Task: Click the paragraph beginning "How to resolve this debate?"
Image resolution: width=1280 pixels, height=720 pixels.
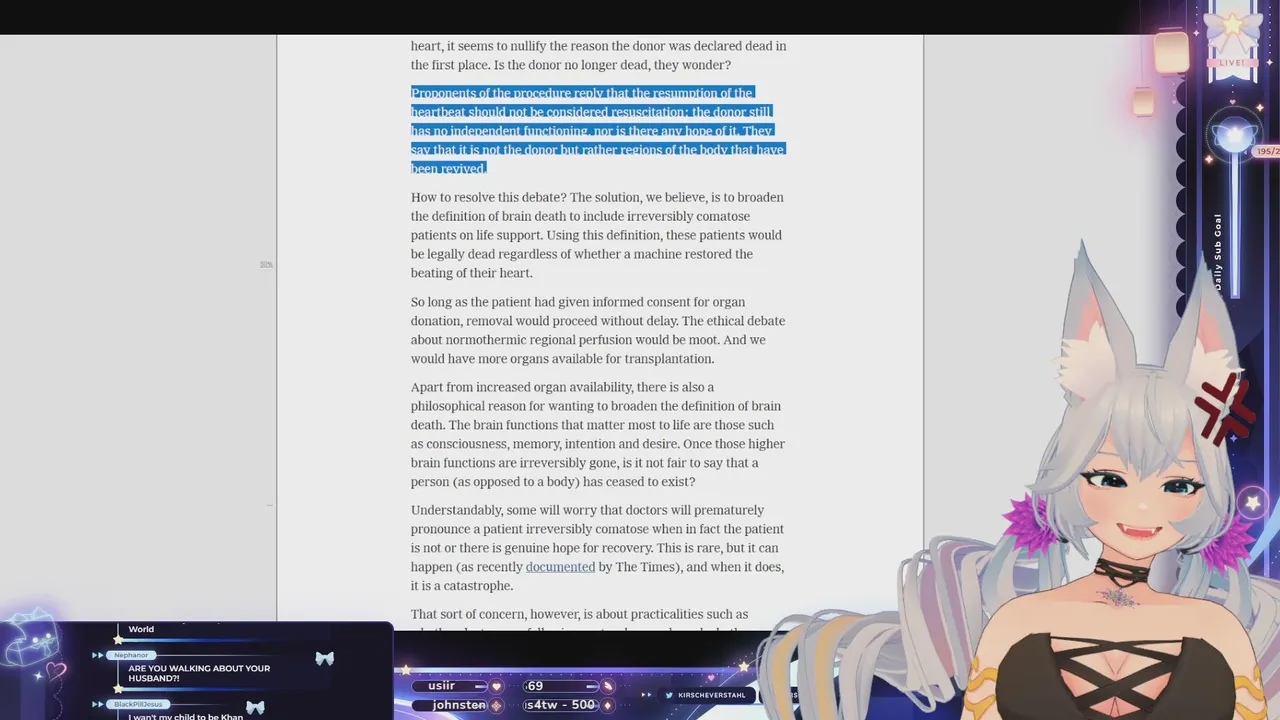Action: (598, 235)
